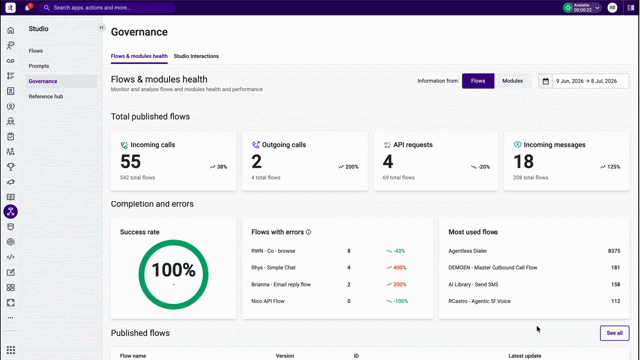Click the See all button

[x=614, y=333]
